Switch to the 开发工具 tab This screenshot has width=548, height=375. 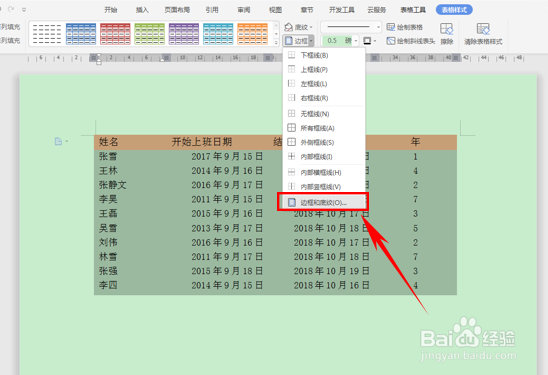[341, 10]
